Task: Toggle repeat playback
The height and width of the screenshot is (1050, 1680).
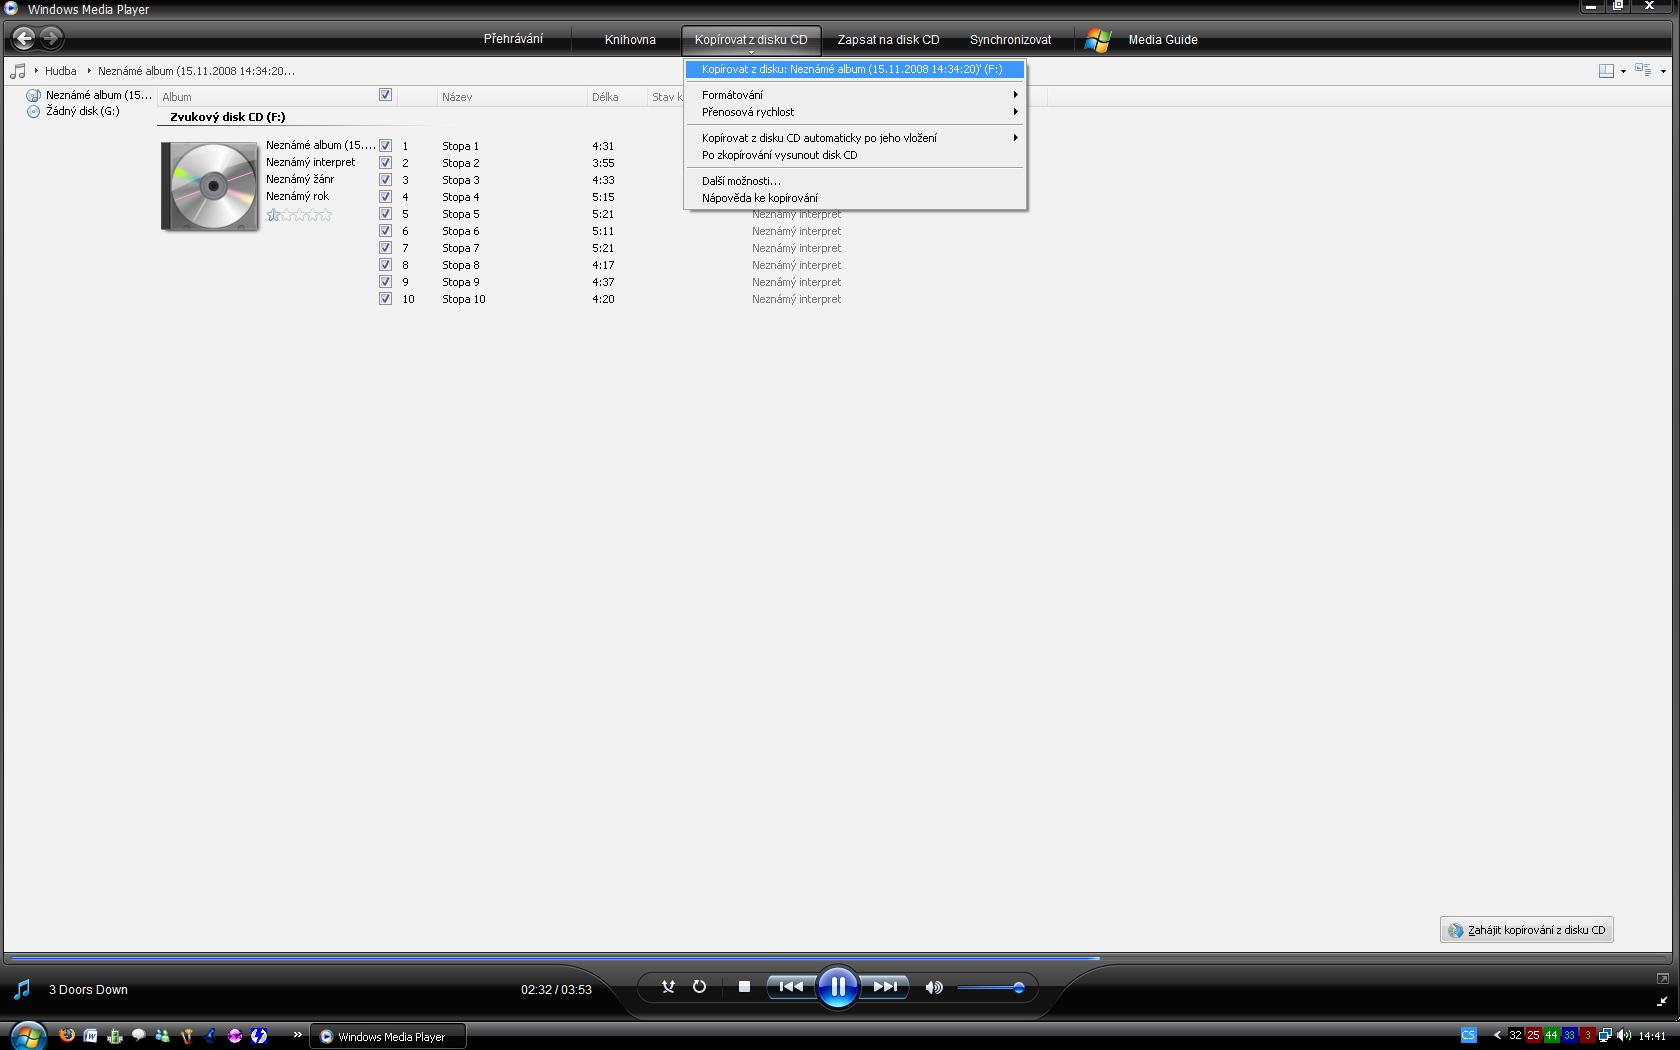Action: click(699, 987)
